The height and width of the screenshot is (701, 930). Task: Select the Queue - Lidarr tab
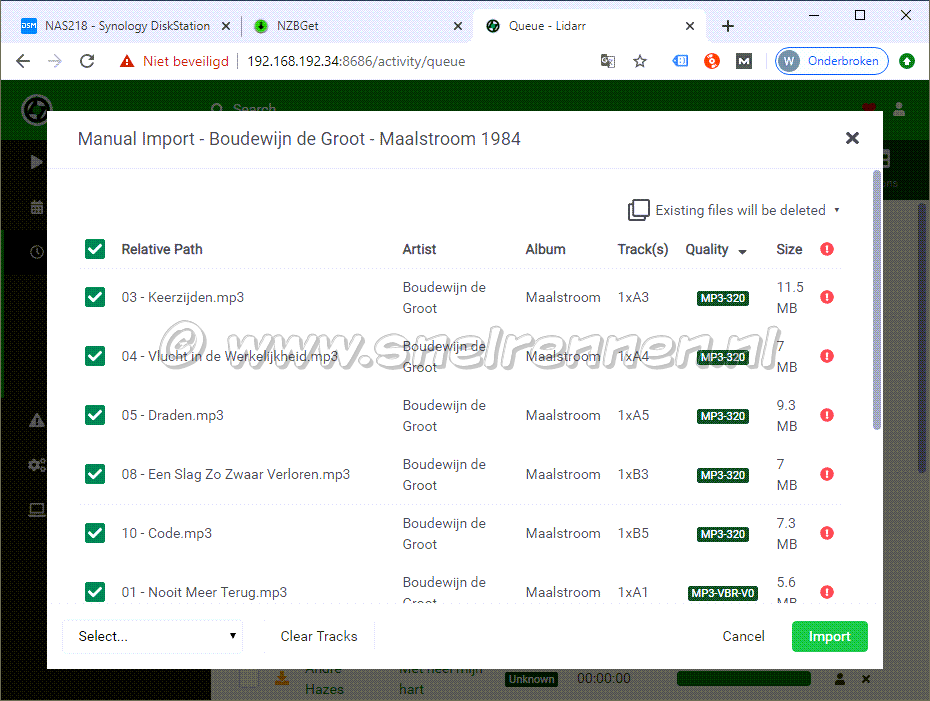(x=547, y=26)
